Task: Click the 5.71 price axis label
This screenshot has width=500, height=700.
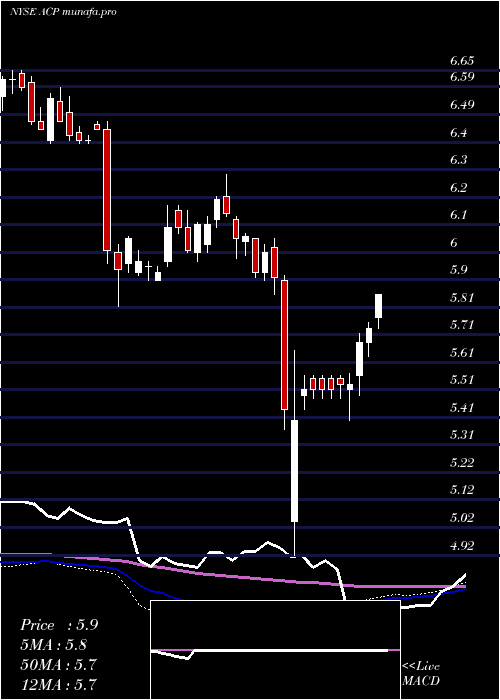Action: click(462, 325)
